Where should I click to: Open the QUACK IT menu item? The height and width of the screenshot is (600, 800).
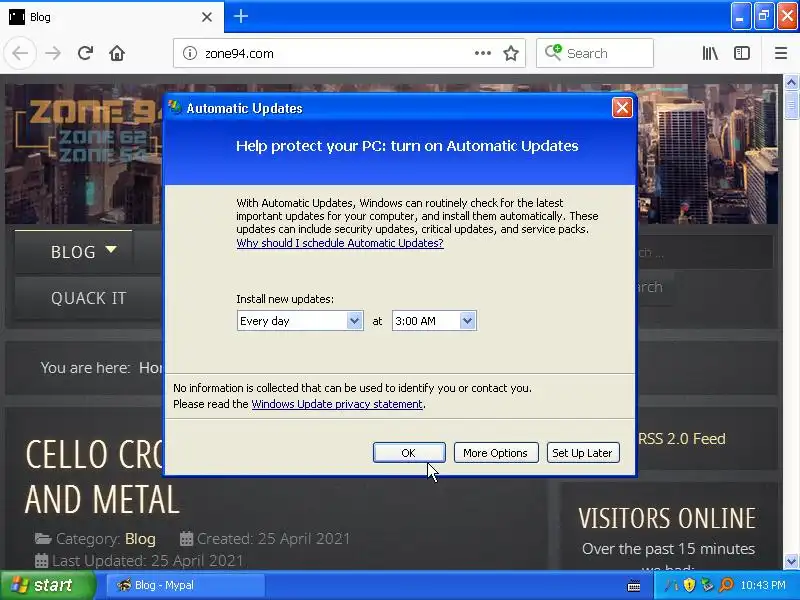point(88,298)
